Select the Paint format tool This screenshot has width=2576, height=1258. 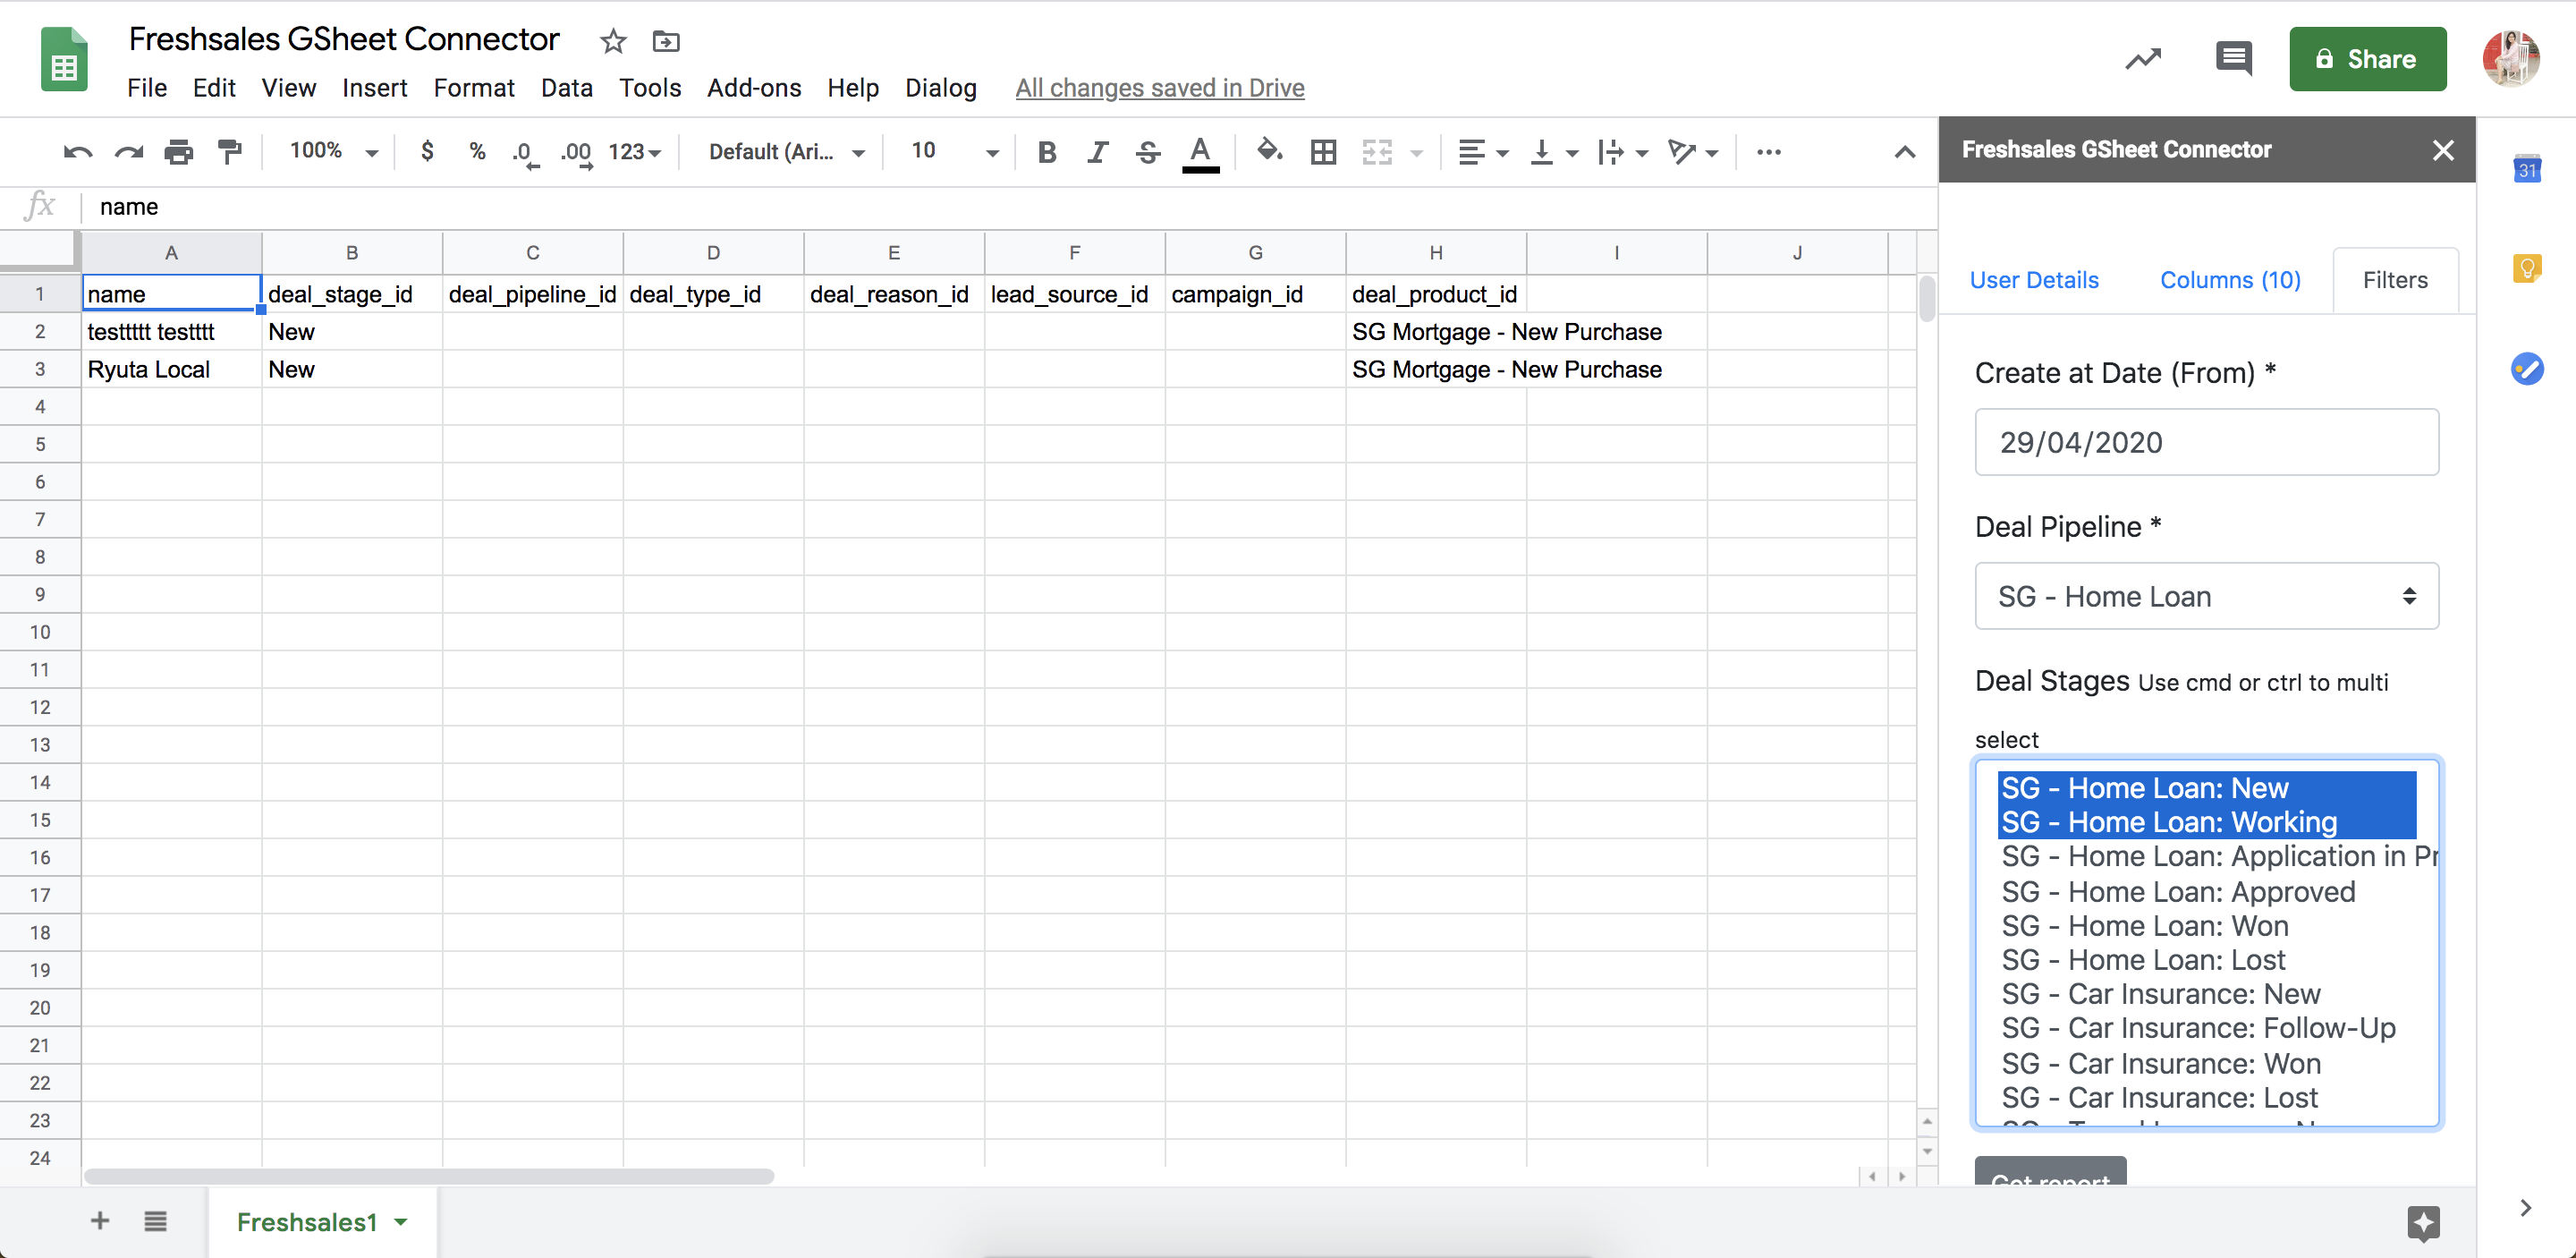[230, 152]
